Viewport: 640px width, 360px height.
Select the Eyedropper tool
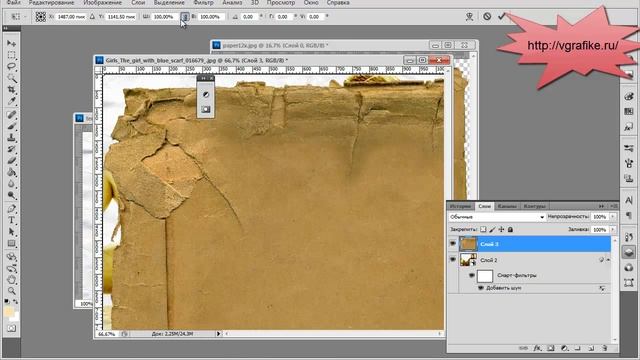[x=11, y=101]
